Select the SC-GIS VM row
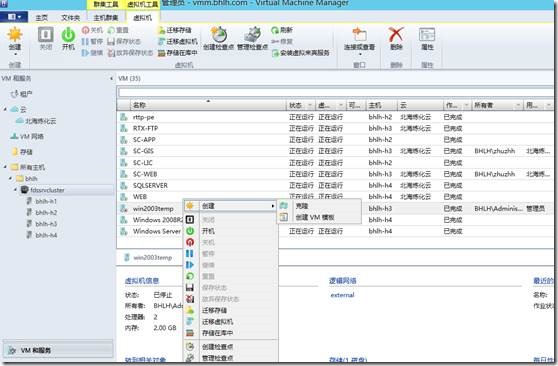The image size is (558, 366). tap(335, 151)
